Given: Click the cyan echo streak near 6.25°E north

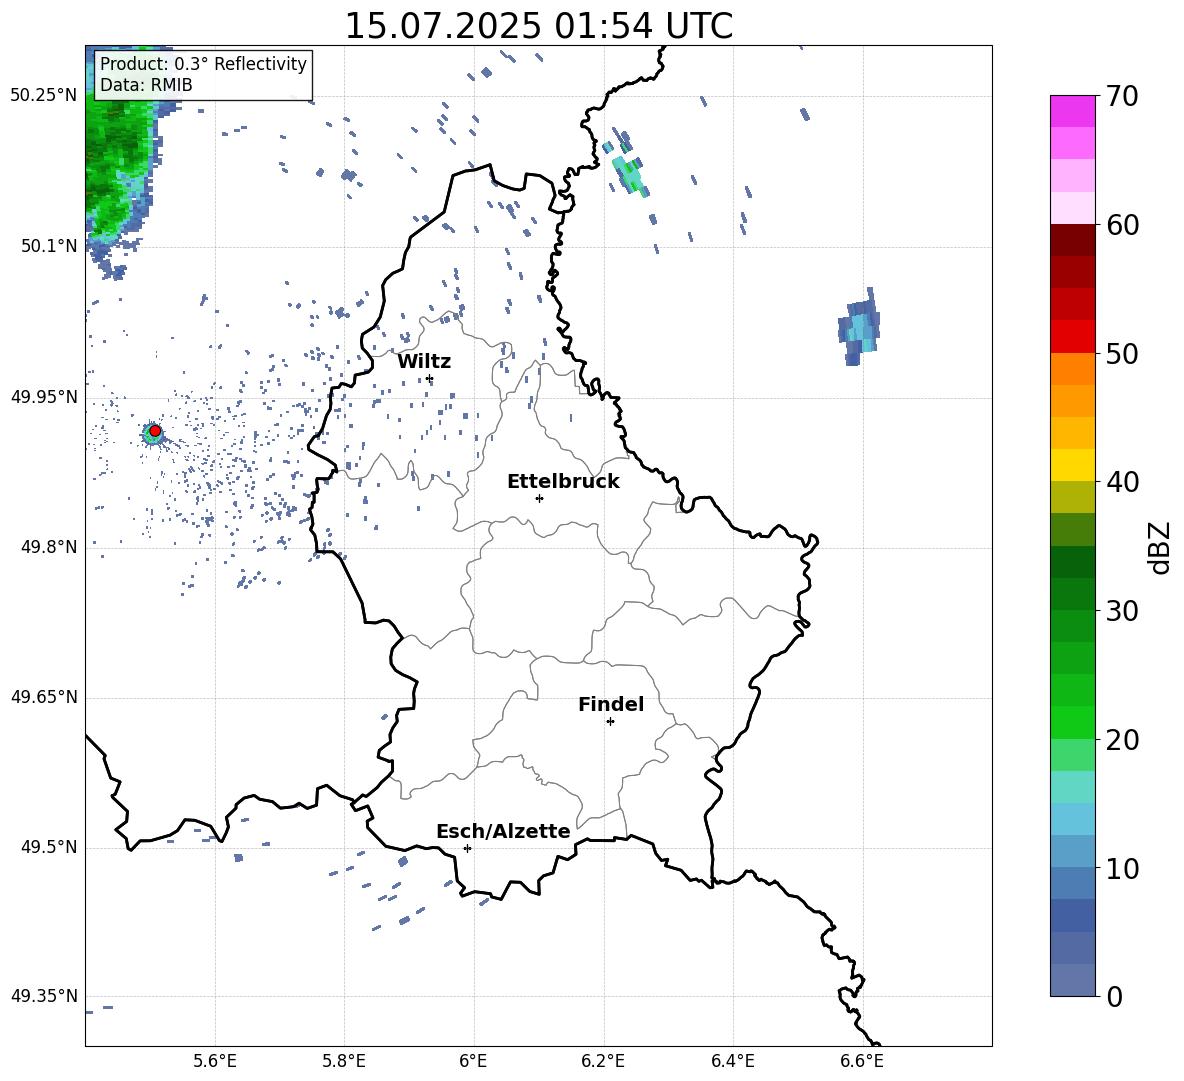Looking at the screenshot, I should click(x=628, y=173).
